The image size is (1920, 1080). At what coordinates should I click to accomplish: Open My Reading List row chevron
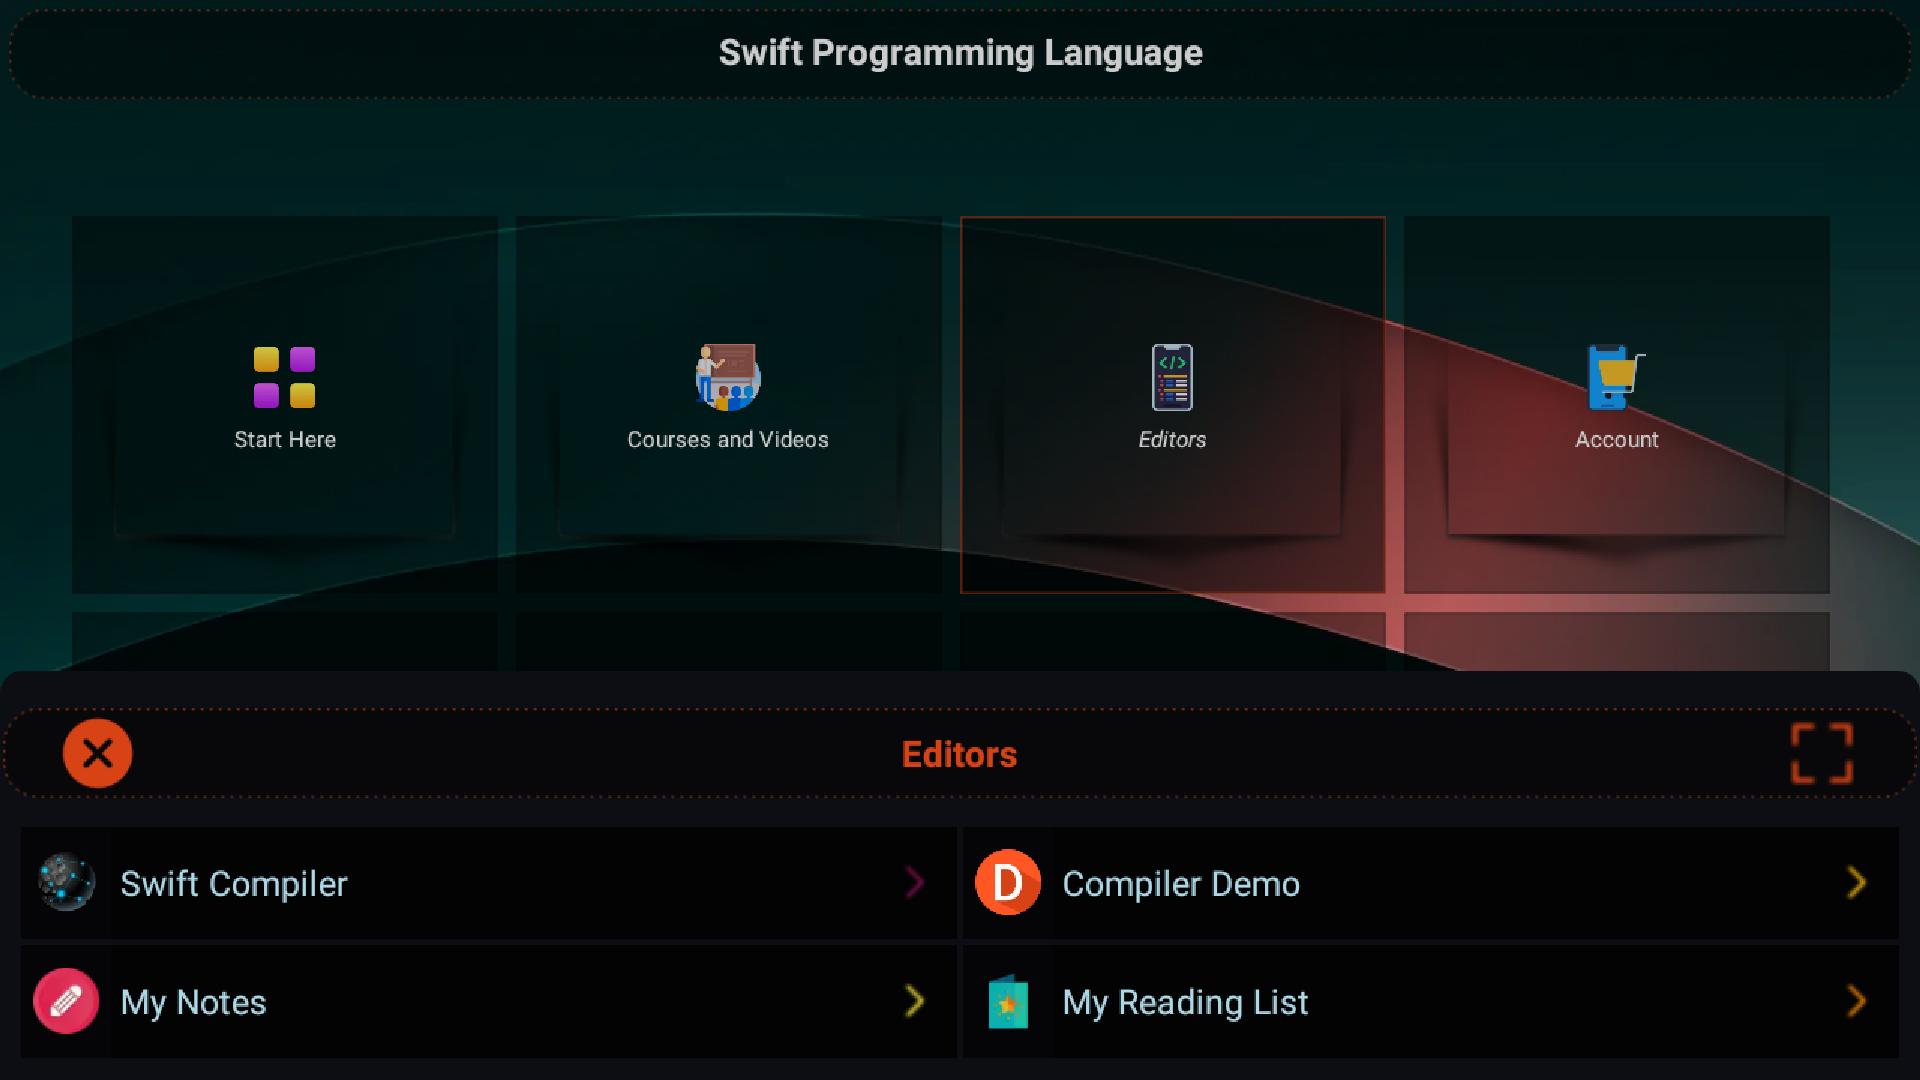[1856, 1001]
